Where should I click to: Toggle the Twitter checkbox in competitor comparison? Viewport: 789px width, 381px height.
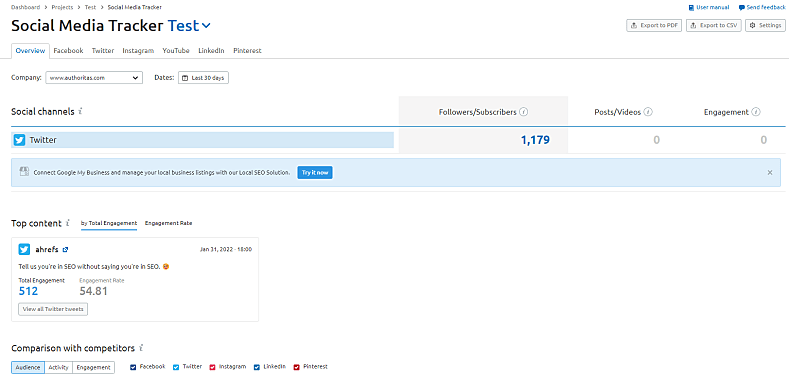(x=176, y=367)
